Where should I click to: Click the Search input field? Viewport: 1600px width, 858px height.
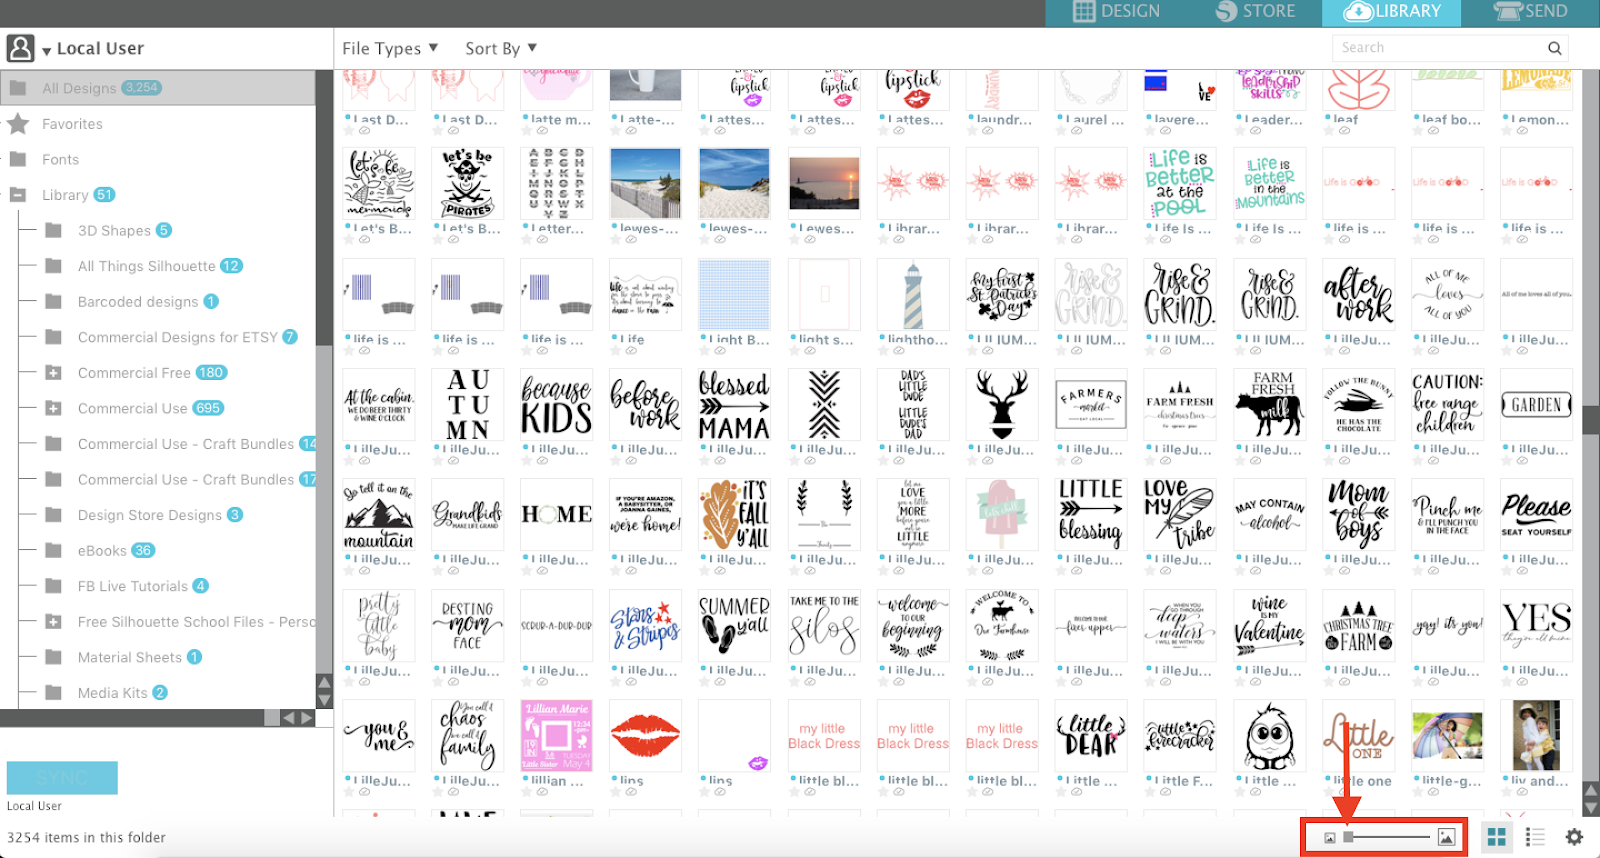click(1450, 48)
